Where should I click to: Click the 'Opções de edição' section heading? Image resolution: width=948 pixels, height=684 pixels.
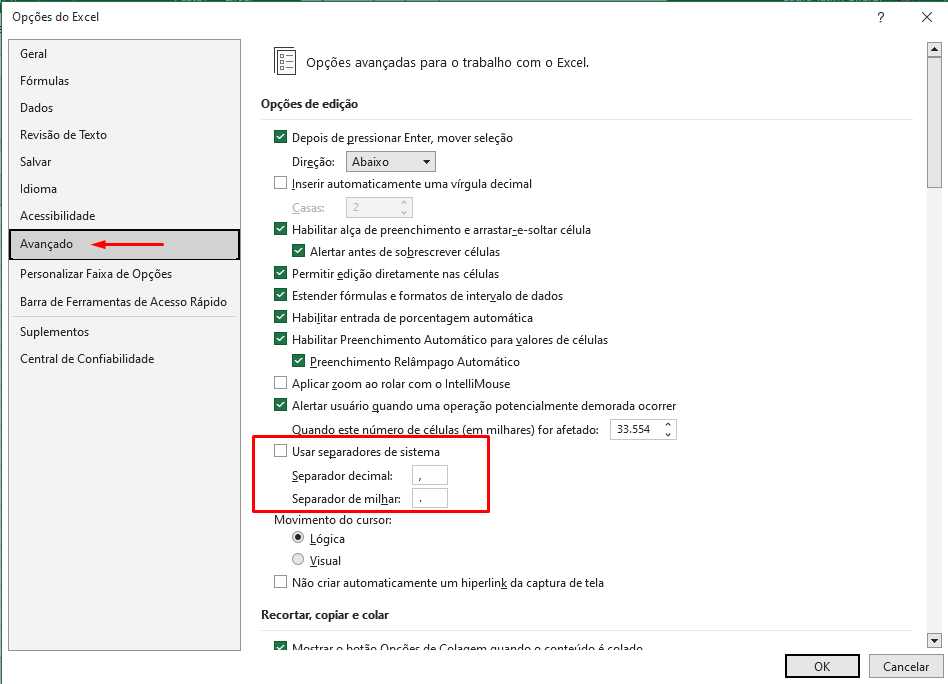(310, 104)
